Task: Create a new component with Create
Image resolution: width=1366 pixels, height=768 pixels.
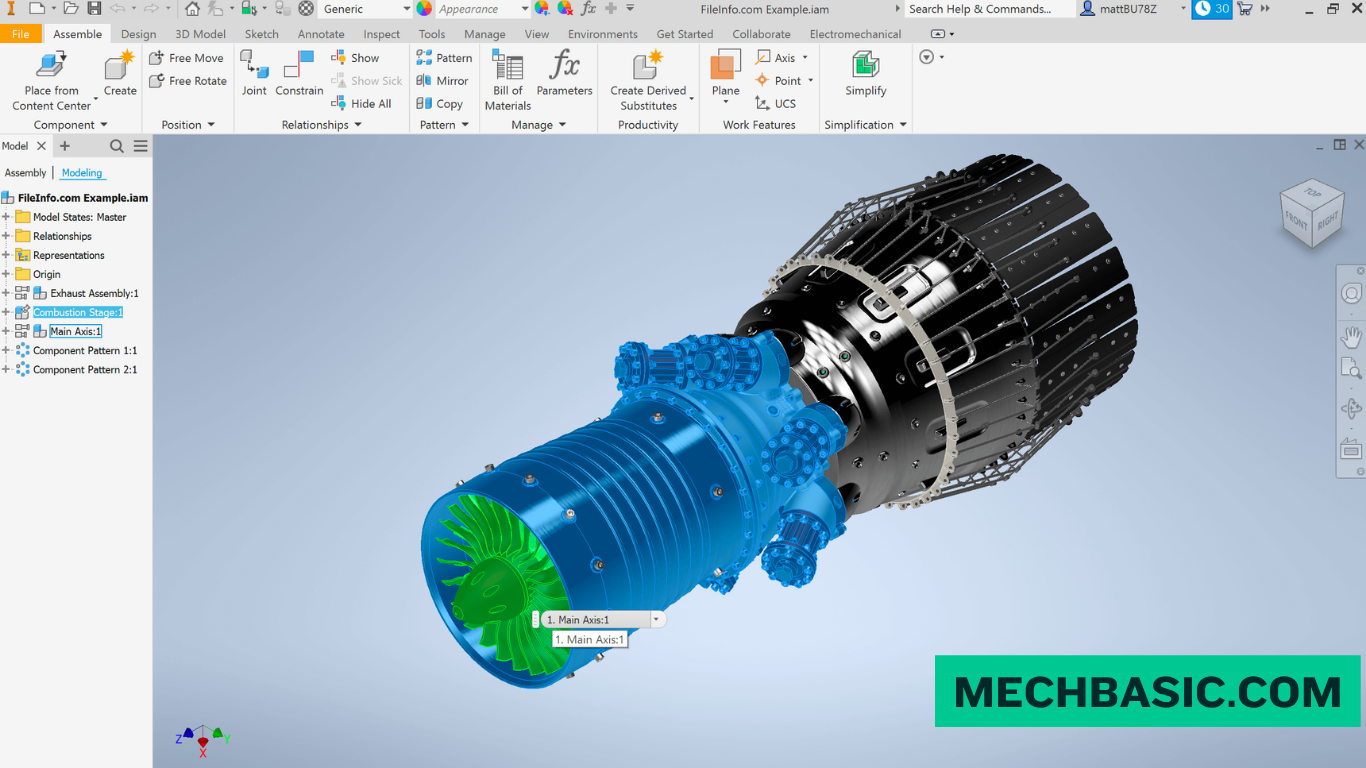Action: 120,75
